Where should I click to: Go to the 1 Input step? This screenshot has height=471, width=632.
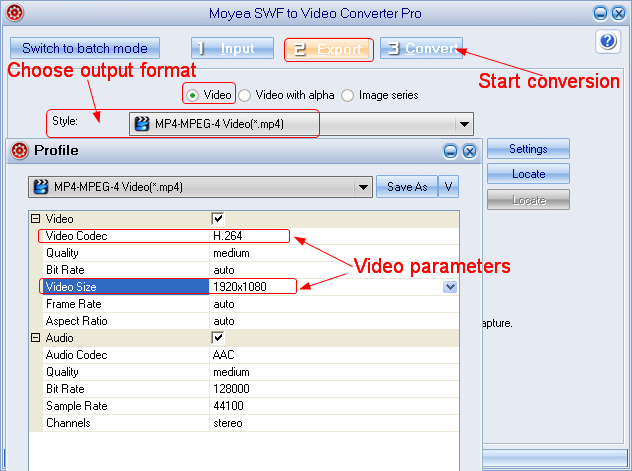[x=233, y=48]
